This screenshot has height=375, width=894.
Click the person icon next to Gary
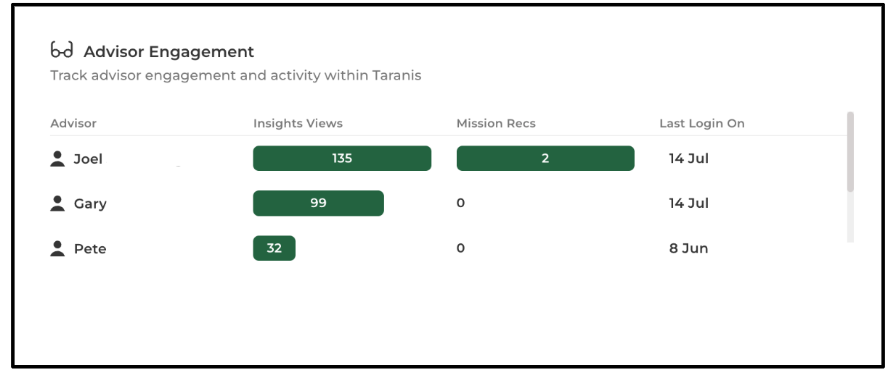[58, 203]
